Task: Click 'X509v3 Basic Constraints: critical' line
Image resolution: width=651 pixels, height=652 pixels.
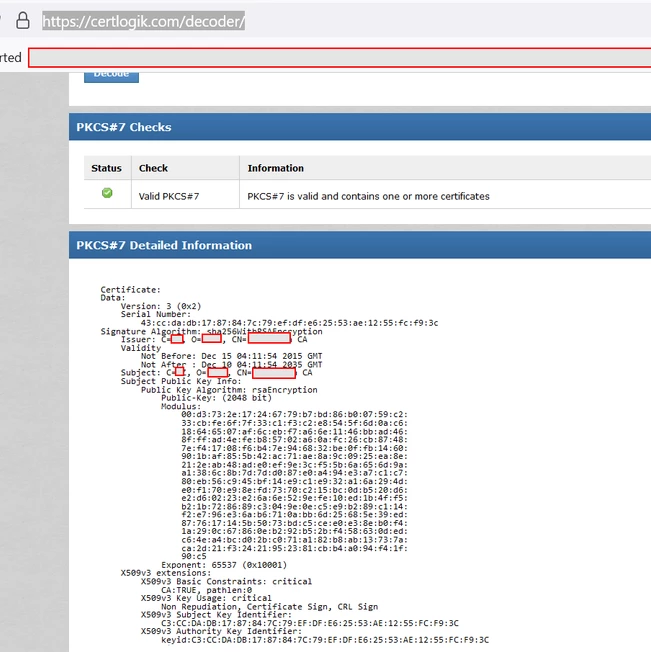Action: tap(226, 581)
